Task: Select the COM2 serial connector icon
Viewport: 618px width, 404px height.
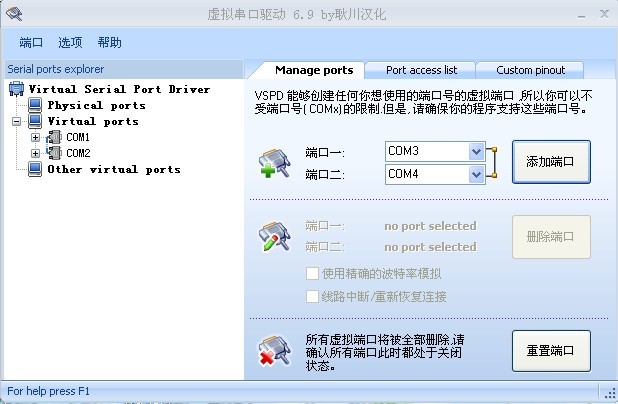Action: click(x=54, y=153)
